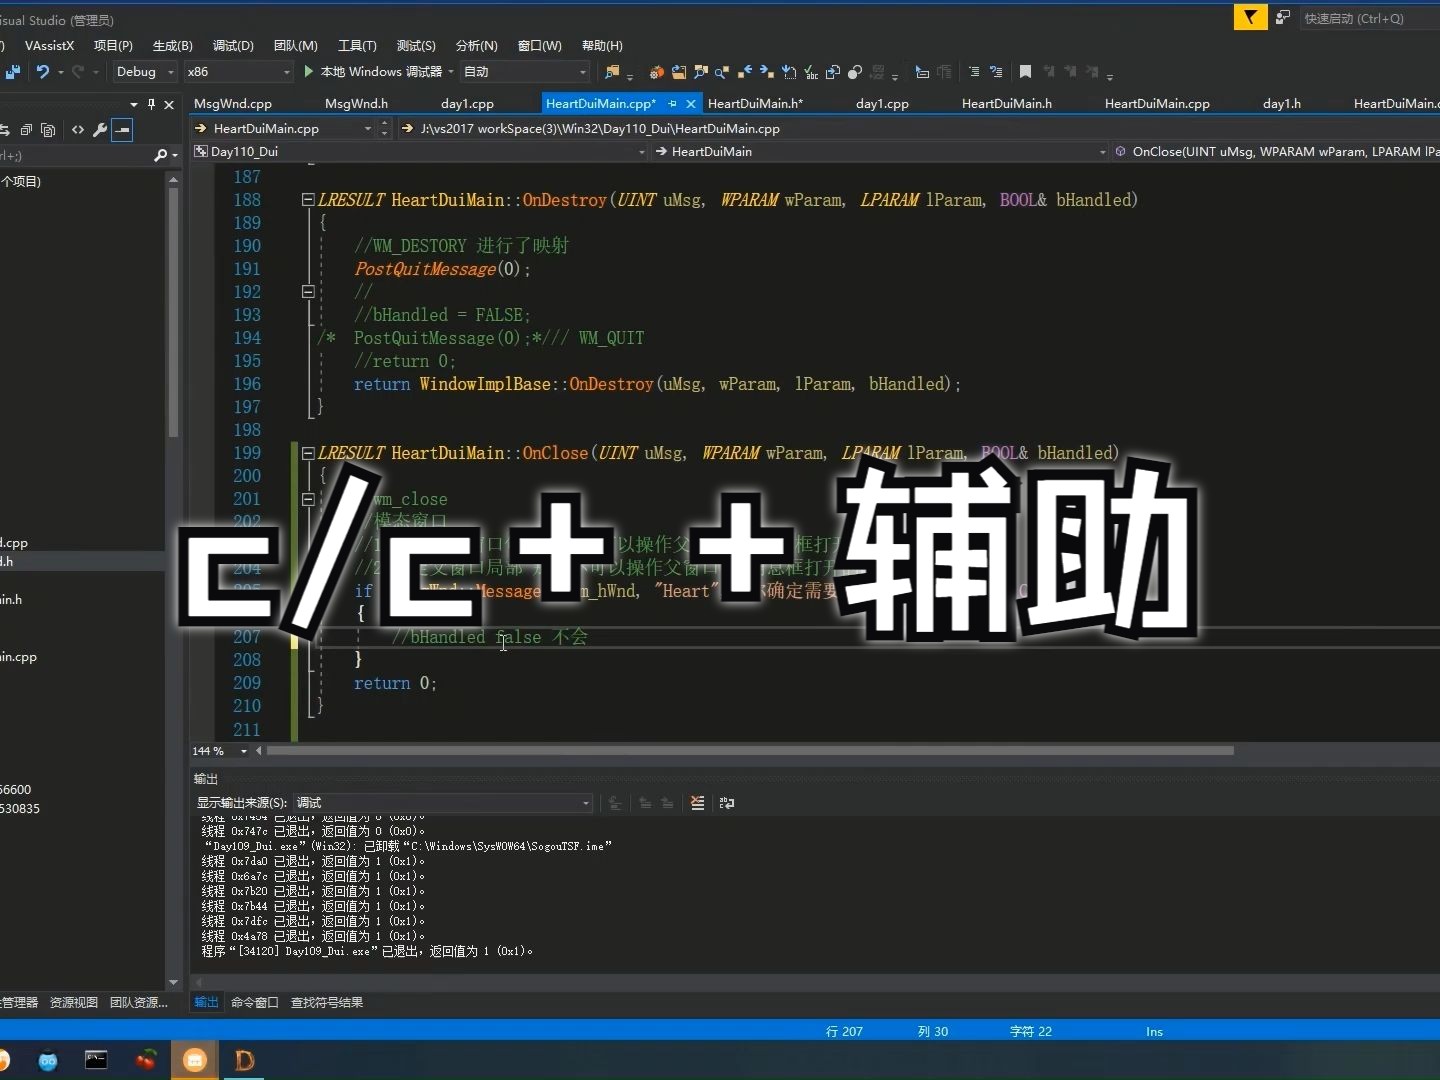Click the Ins status bar indicator
Viewport: 1440px width, 1080px height.
coord(1154,1032)
